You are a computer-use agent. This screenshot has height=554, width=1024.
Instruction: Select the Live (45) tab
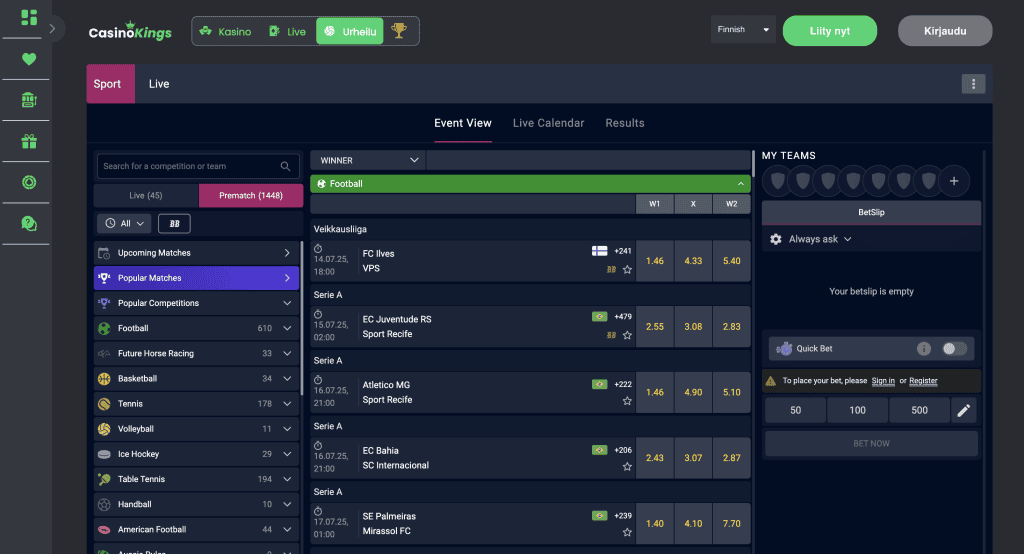[x=146, y=195]
